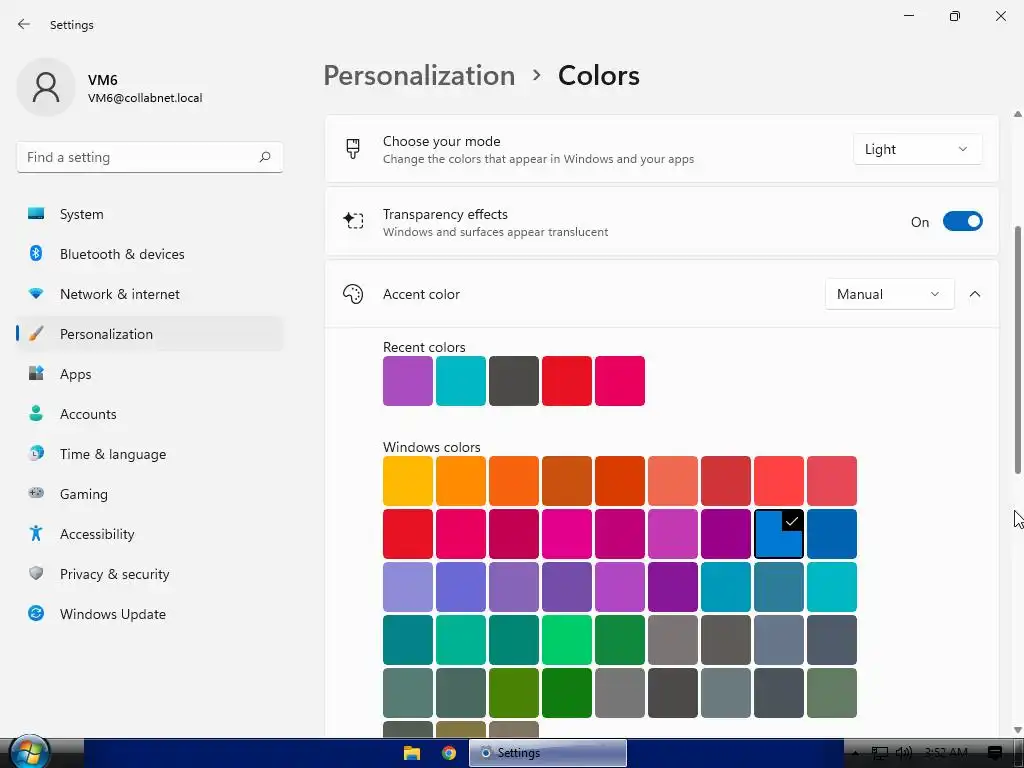Pick the red recent color
The height and width of the screenshot is (768, 1024).
[567, 381]
